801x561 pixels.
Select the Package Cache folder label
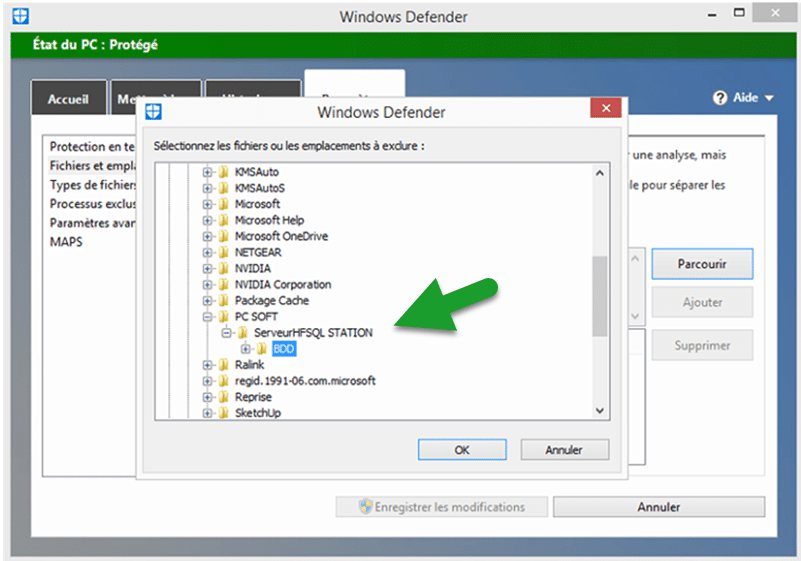[x=272, y=300]
